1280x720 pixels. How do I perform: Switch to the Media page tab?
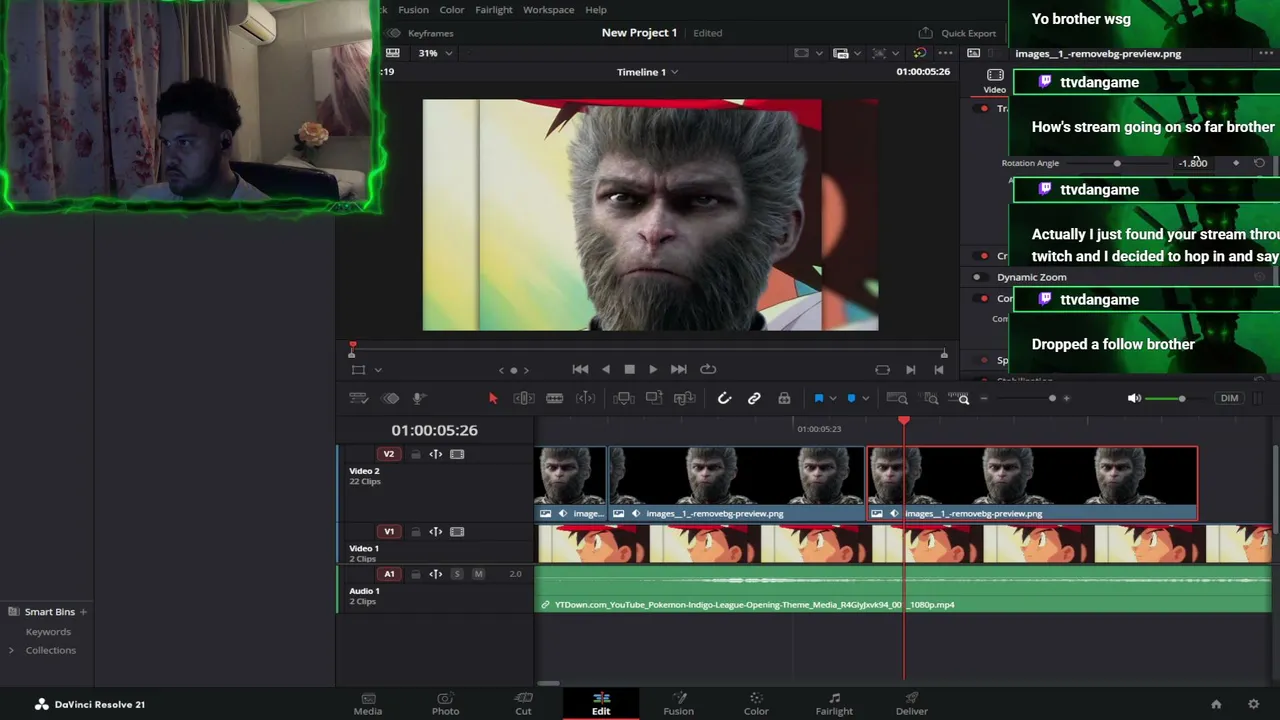click(x=368, y=704)
